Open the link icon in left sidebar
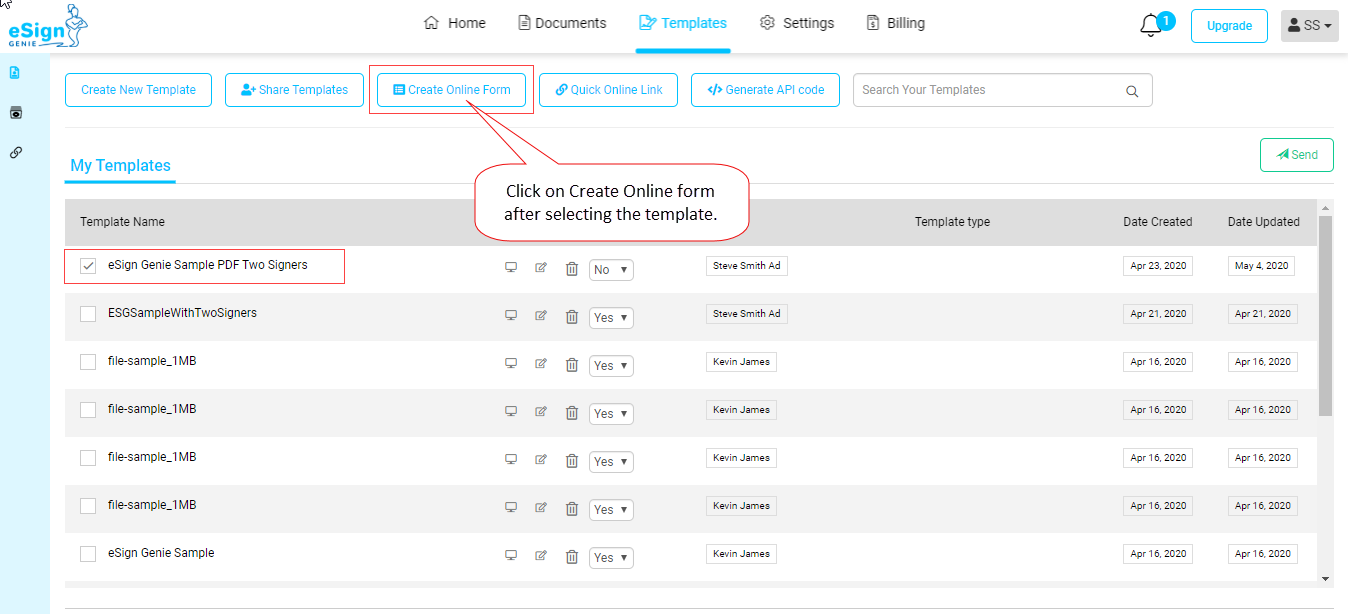Image resolution: width=1348 pixels, height=614 pixels. pyautogui.click(x=15, y=153)
